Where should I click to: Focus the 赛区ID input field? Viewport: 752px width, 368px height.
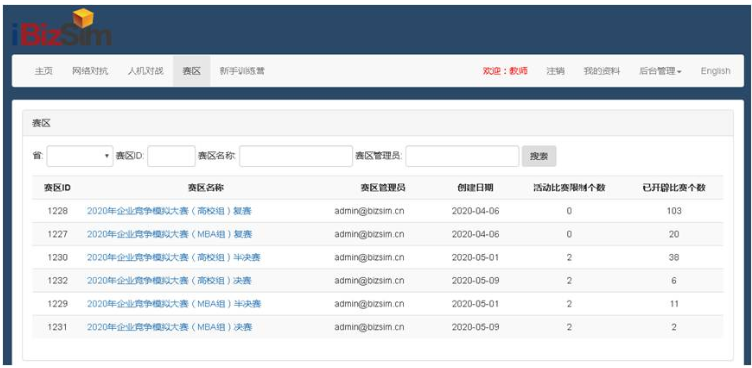pos(171,156)
